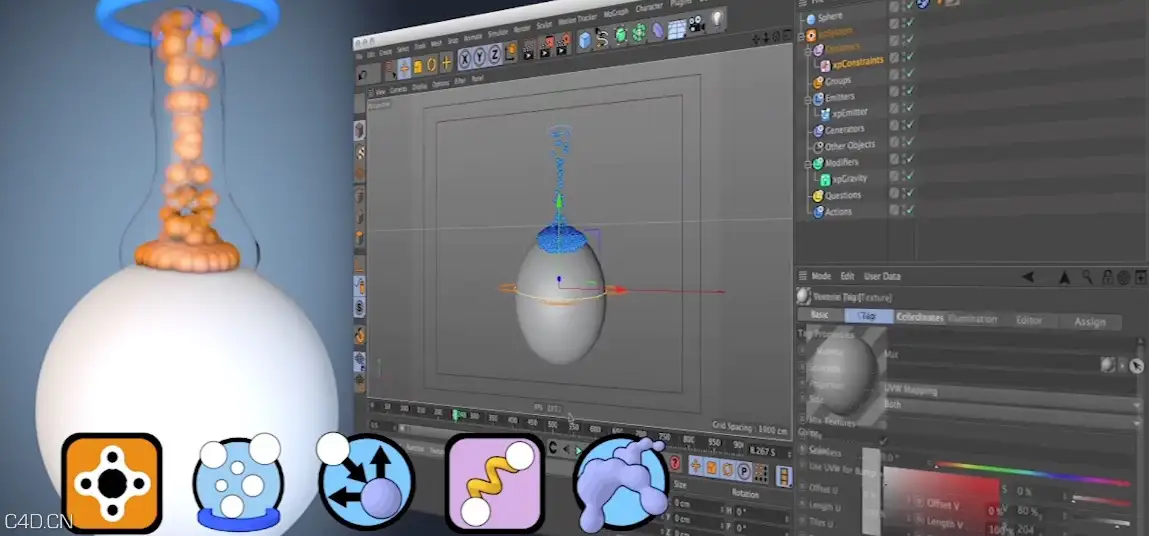Add a Cube primitive object
Screen dimensions: 1149x536
[585, 40]
